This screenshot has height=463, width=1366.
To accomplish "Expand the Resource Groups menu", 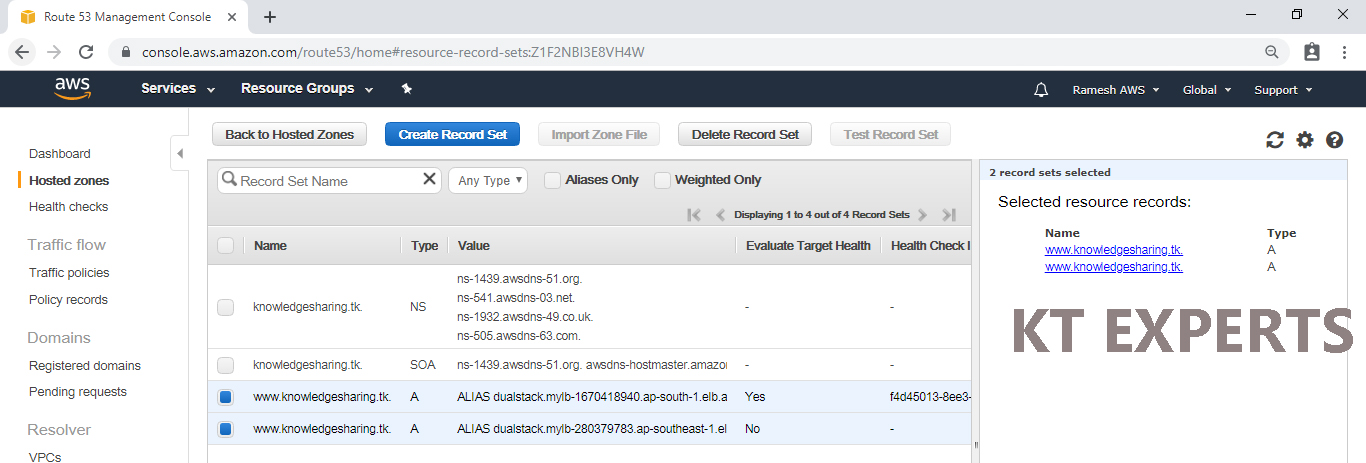I will pos(307,89).
